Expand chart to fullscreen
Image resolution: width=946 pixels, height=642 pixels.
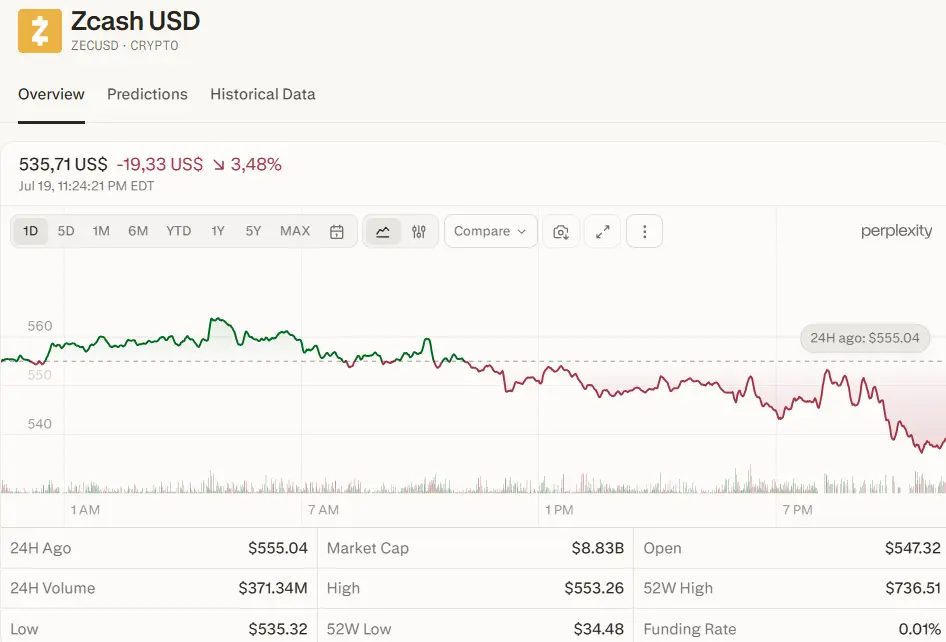click(x=603, y=232)
